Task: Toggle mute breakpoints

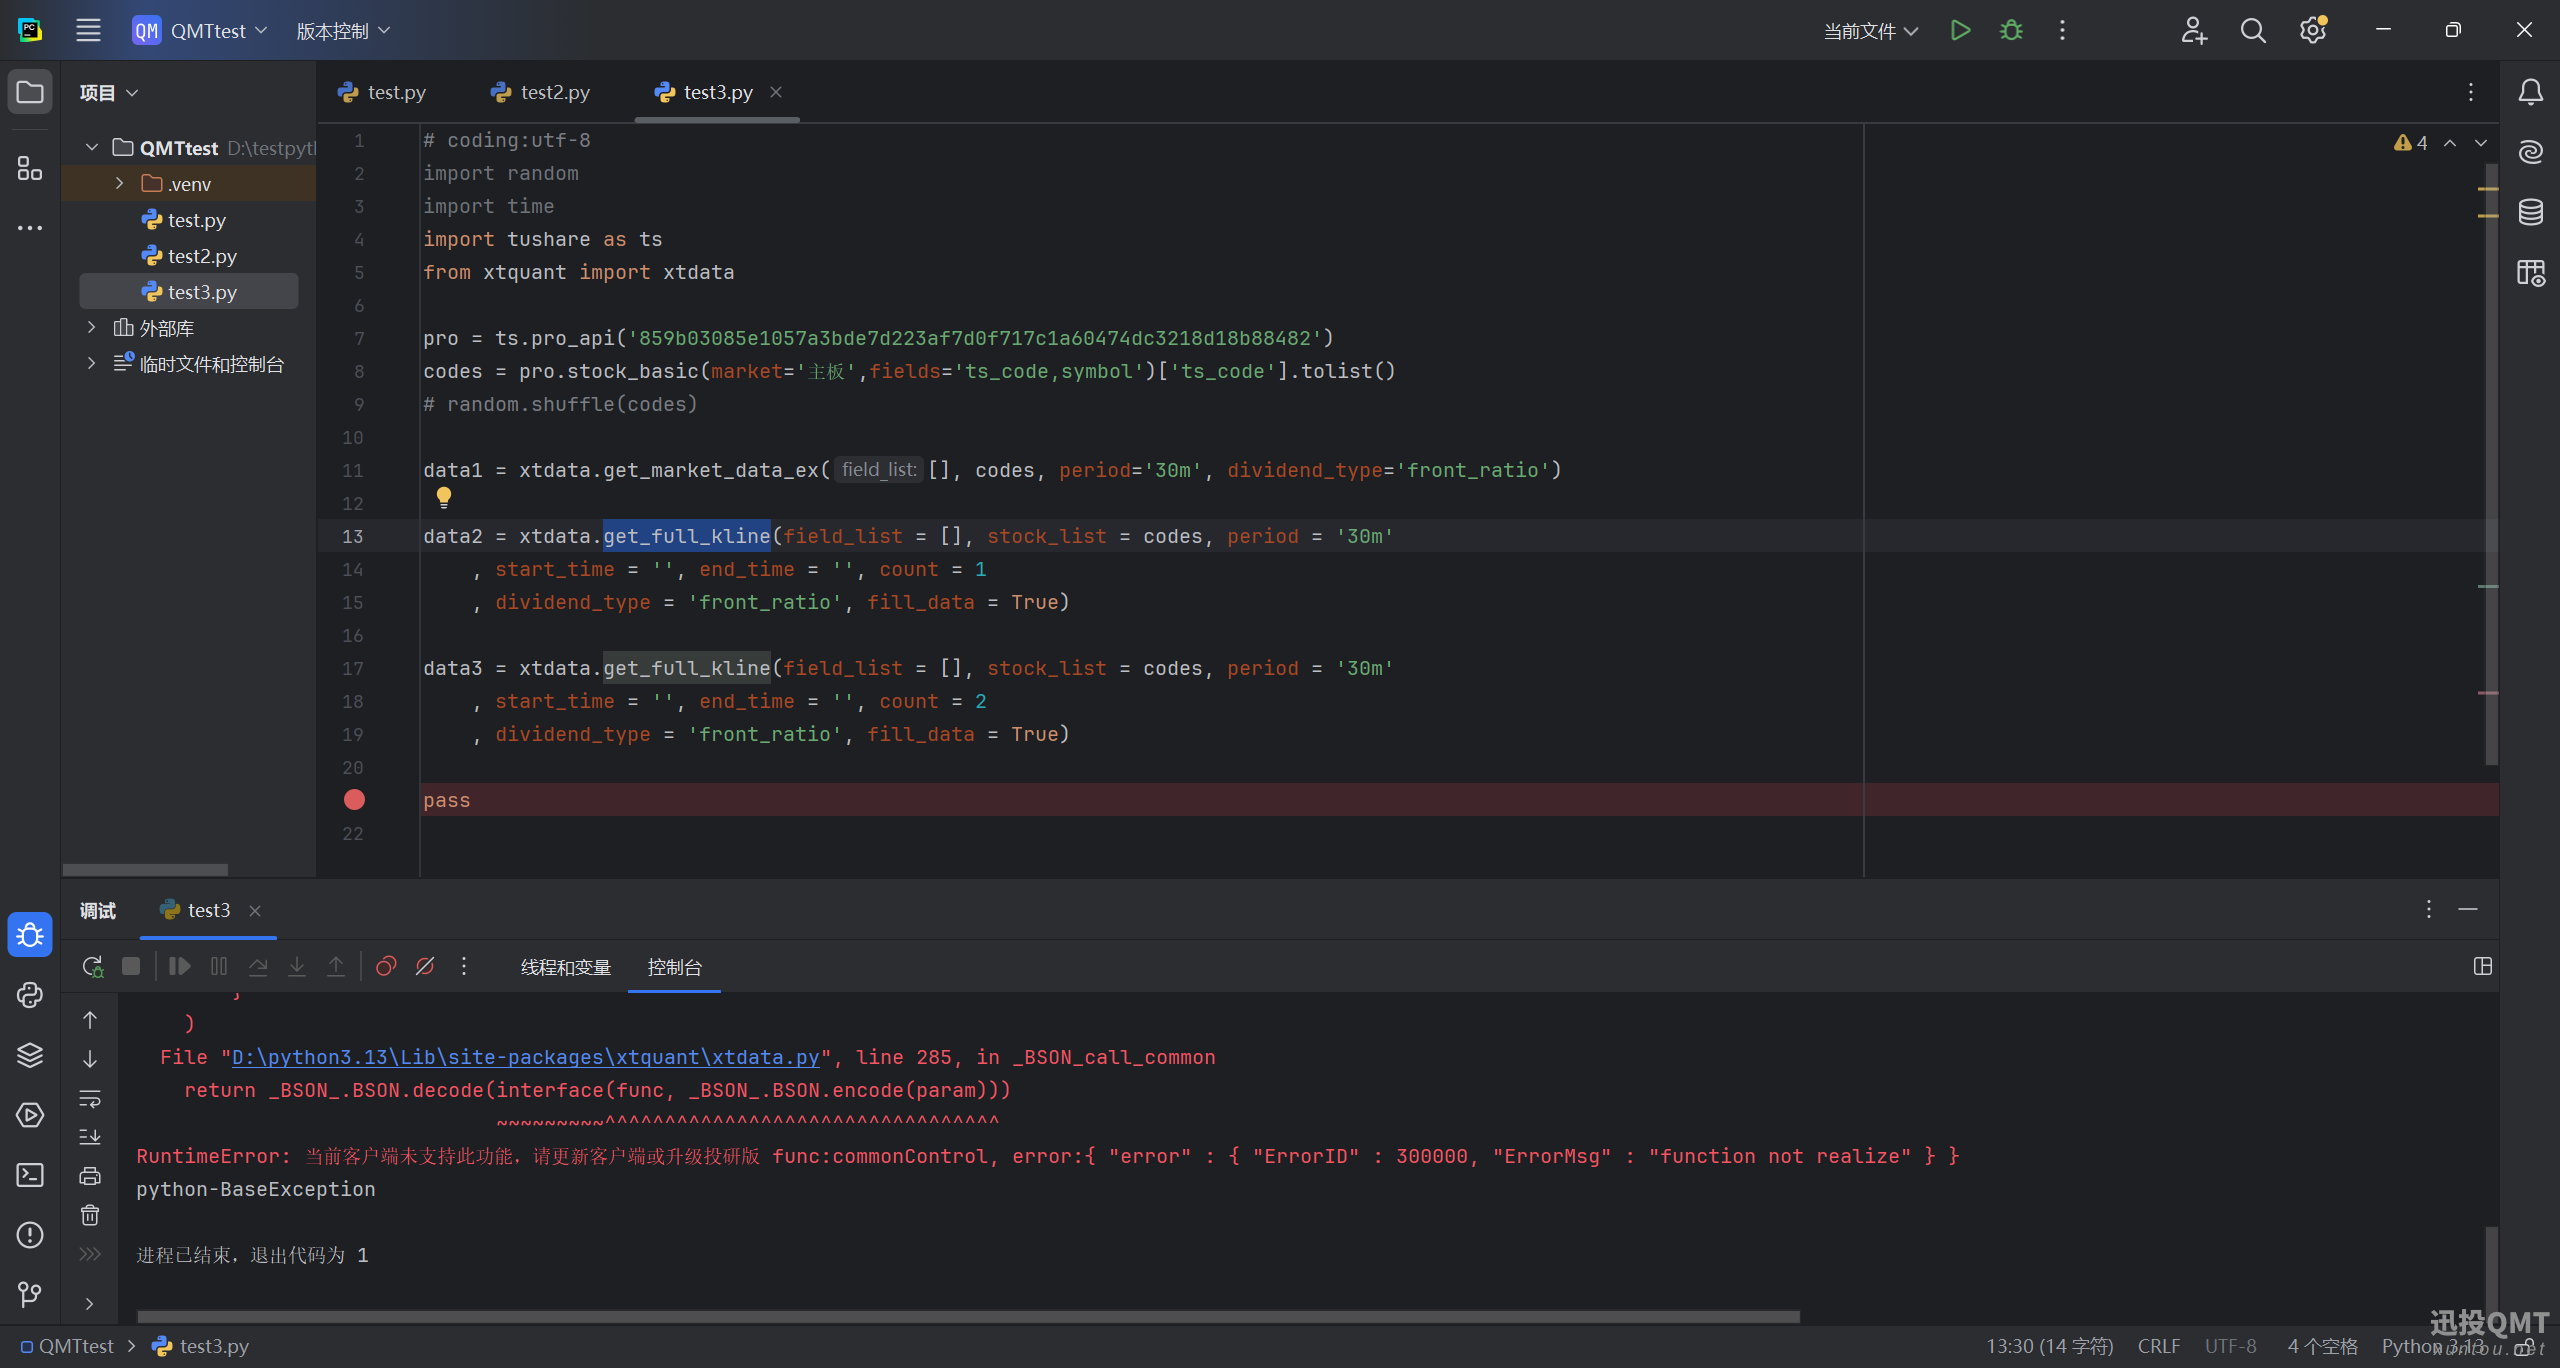Action: [425, 966]
